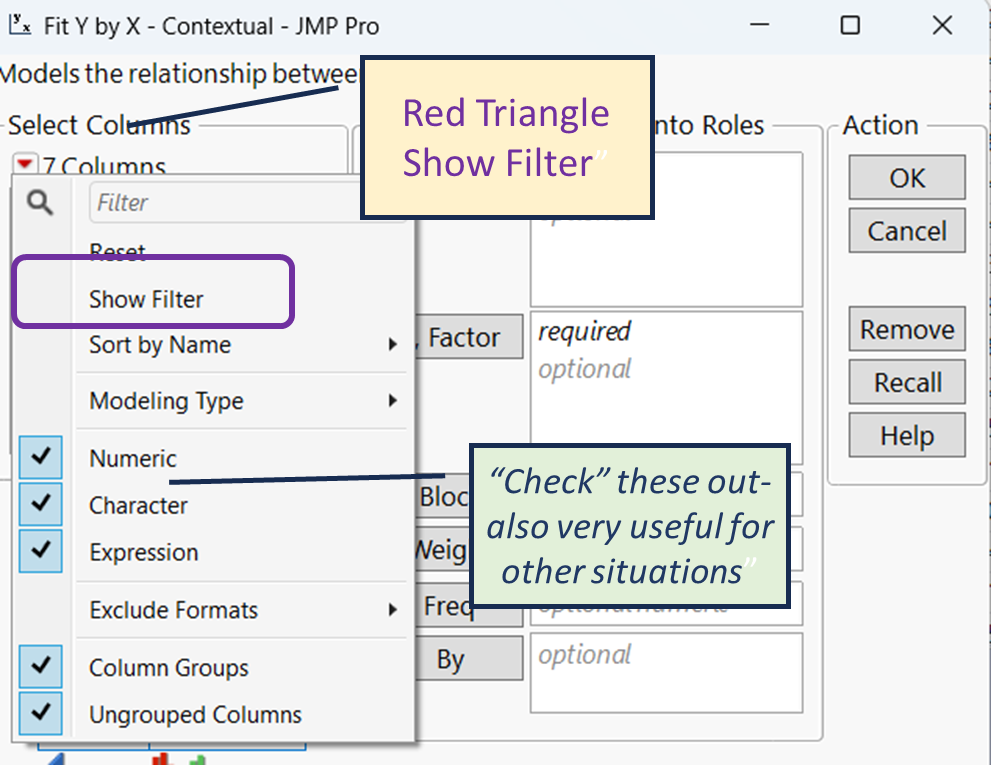Click the magnifying glass search icon
The image size is (991, 765).
[40, 203]
